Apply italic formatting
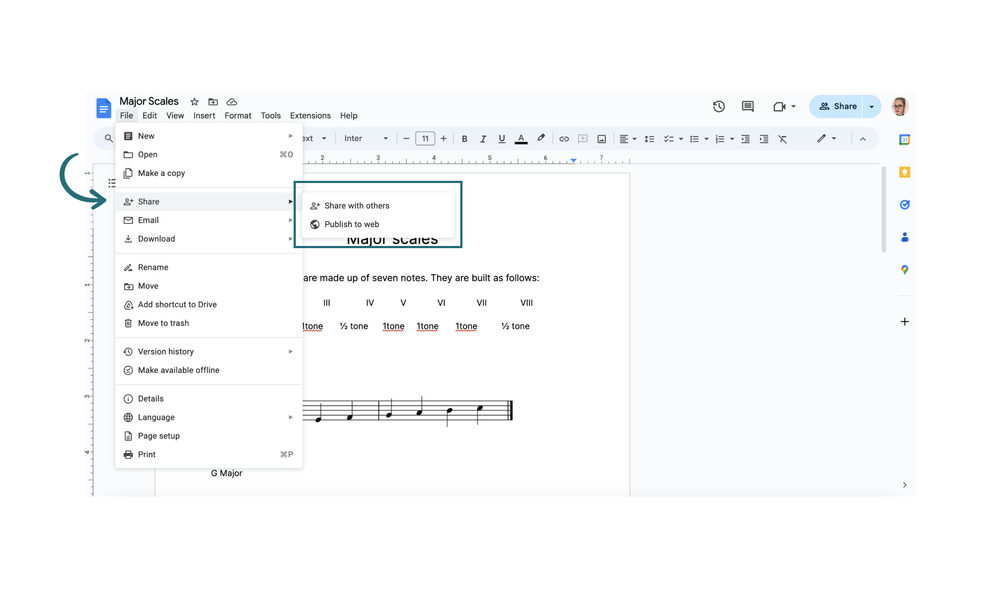The width and height of the screenshot is (1000, 610). pos(483,138)
